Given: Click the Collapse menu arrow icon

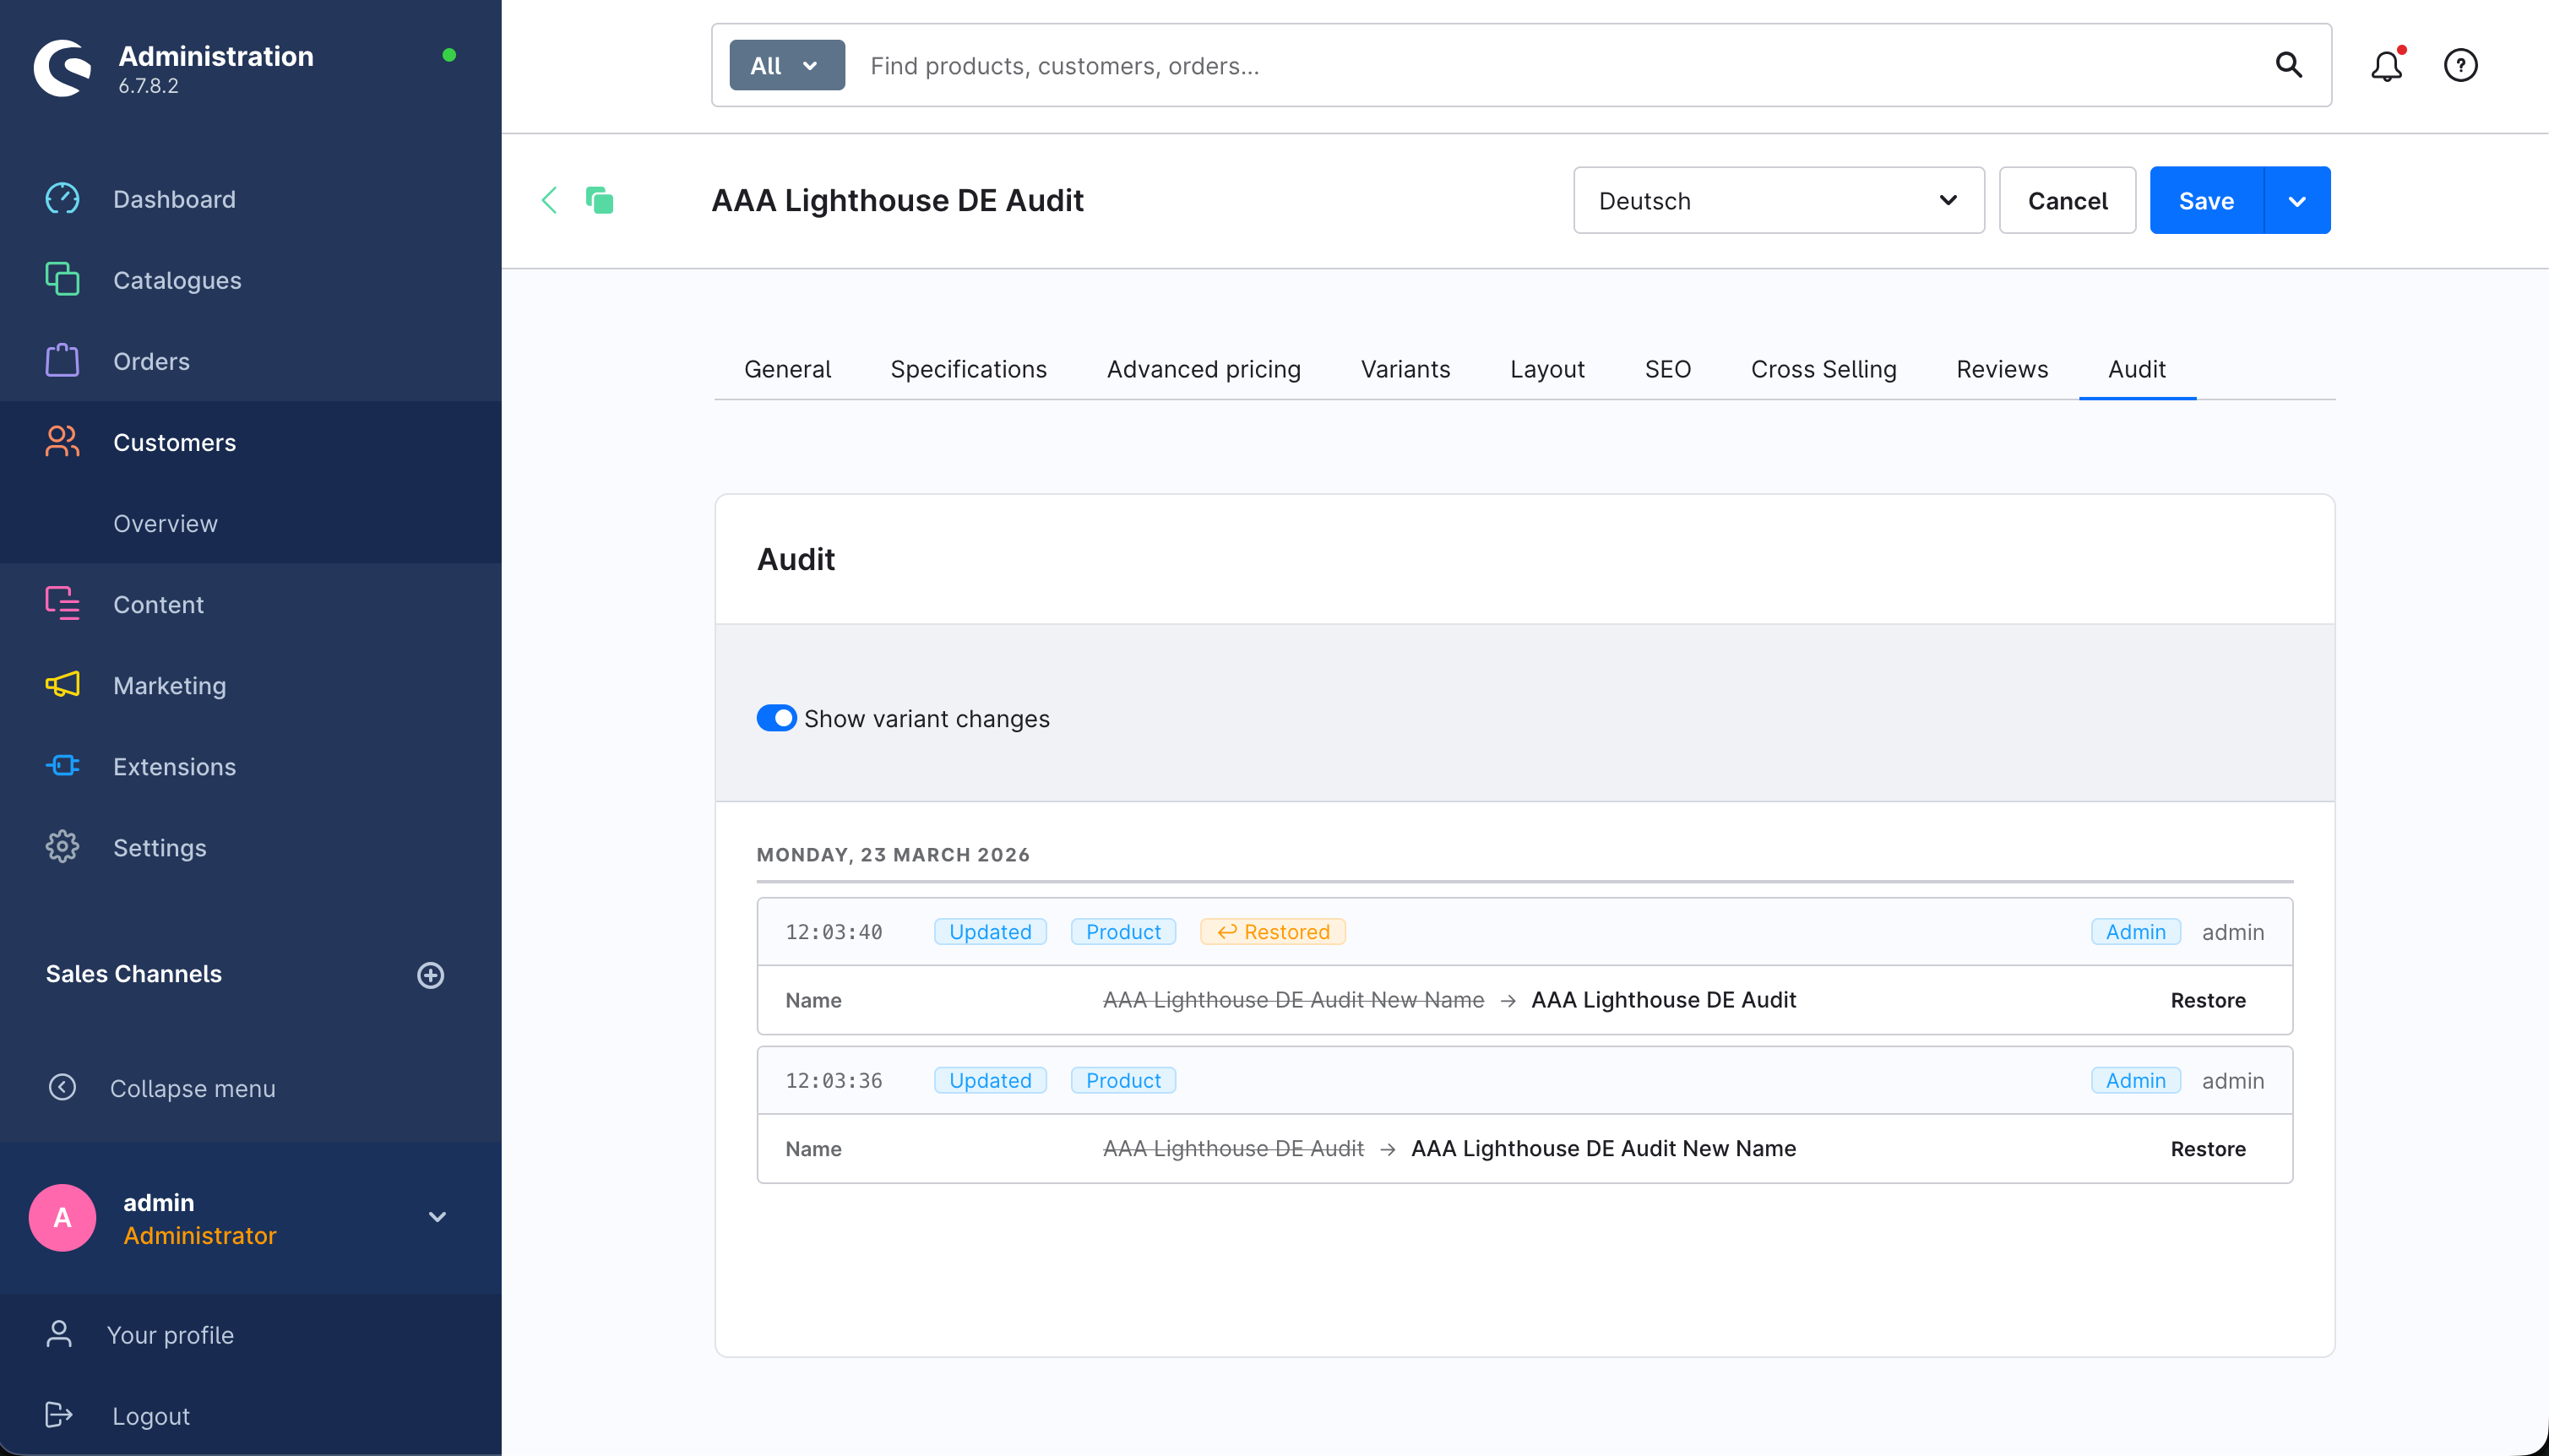Looking at the screenshot, I should point(62,1087).
